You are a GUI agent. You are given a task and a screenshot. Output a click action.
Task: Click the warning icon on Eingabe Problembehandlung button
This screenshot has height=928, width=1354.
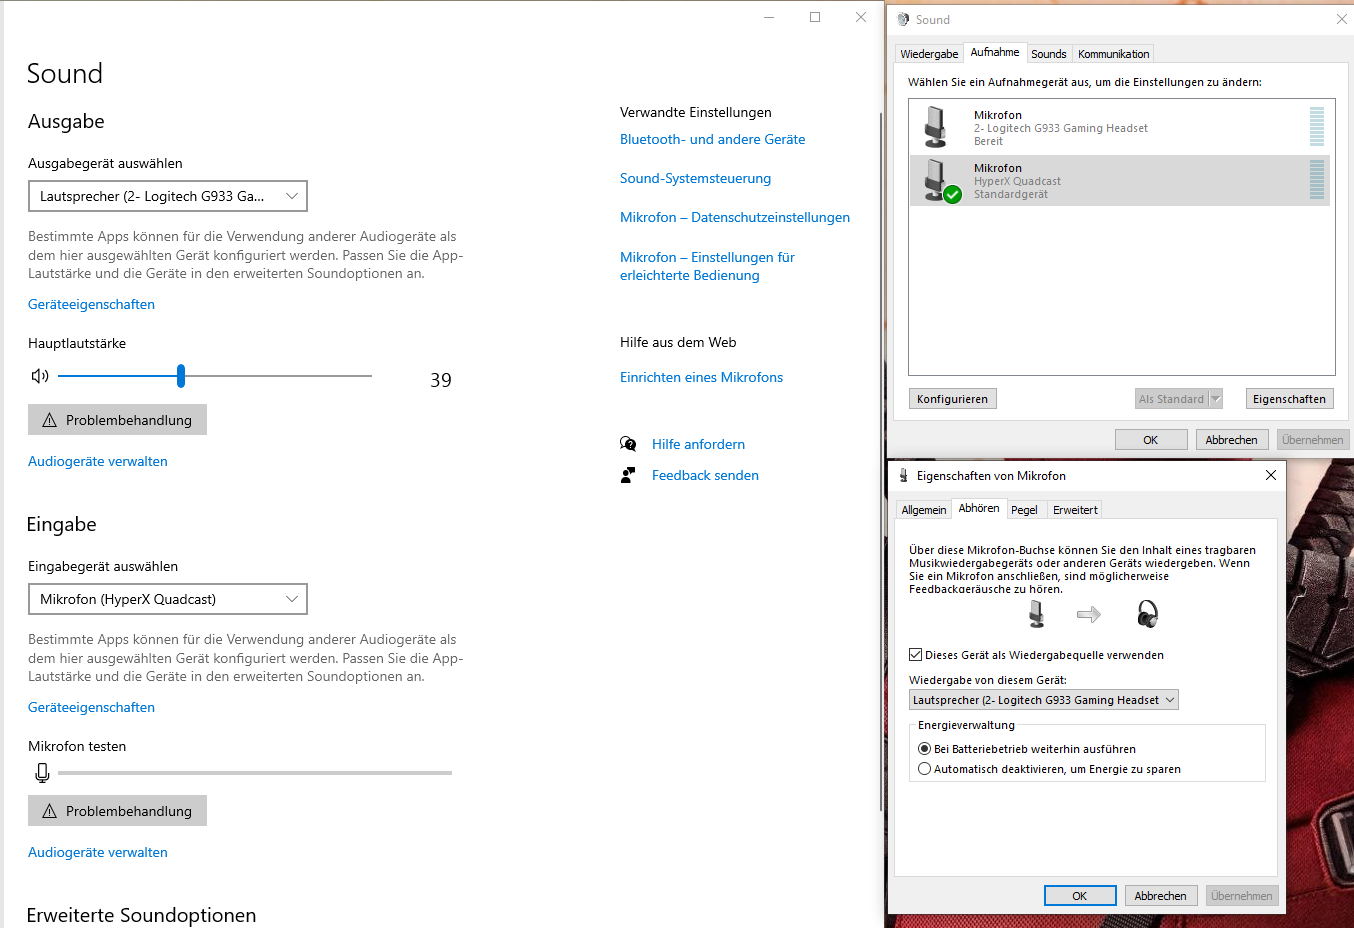coord(49,811)
